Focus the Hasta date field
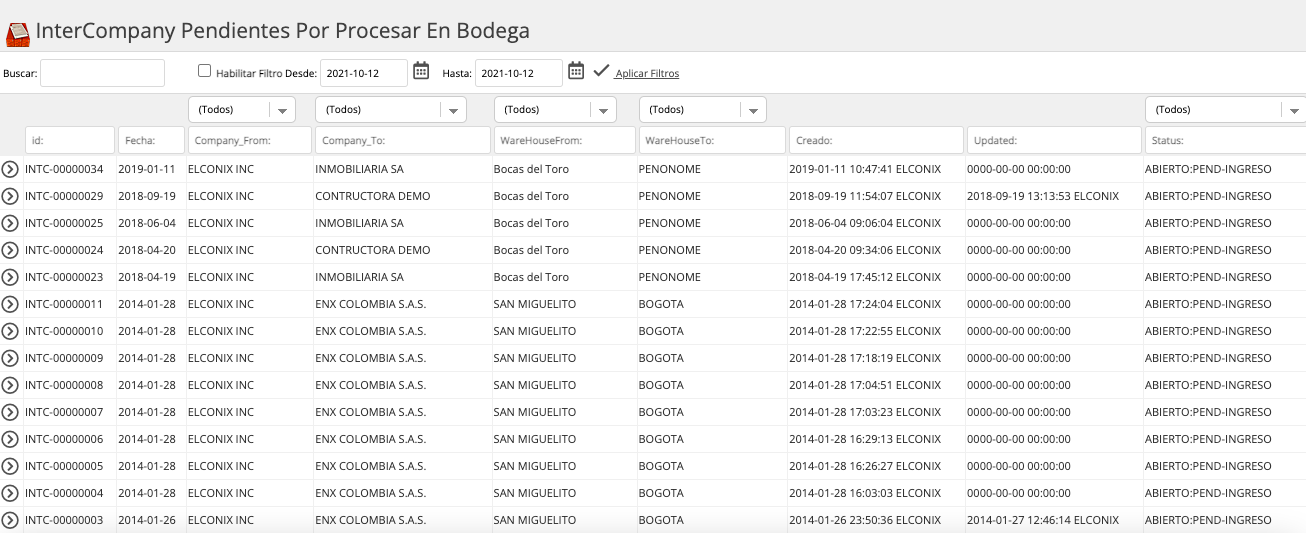The image size is (1306, 533). [x=519, y=73]
